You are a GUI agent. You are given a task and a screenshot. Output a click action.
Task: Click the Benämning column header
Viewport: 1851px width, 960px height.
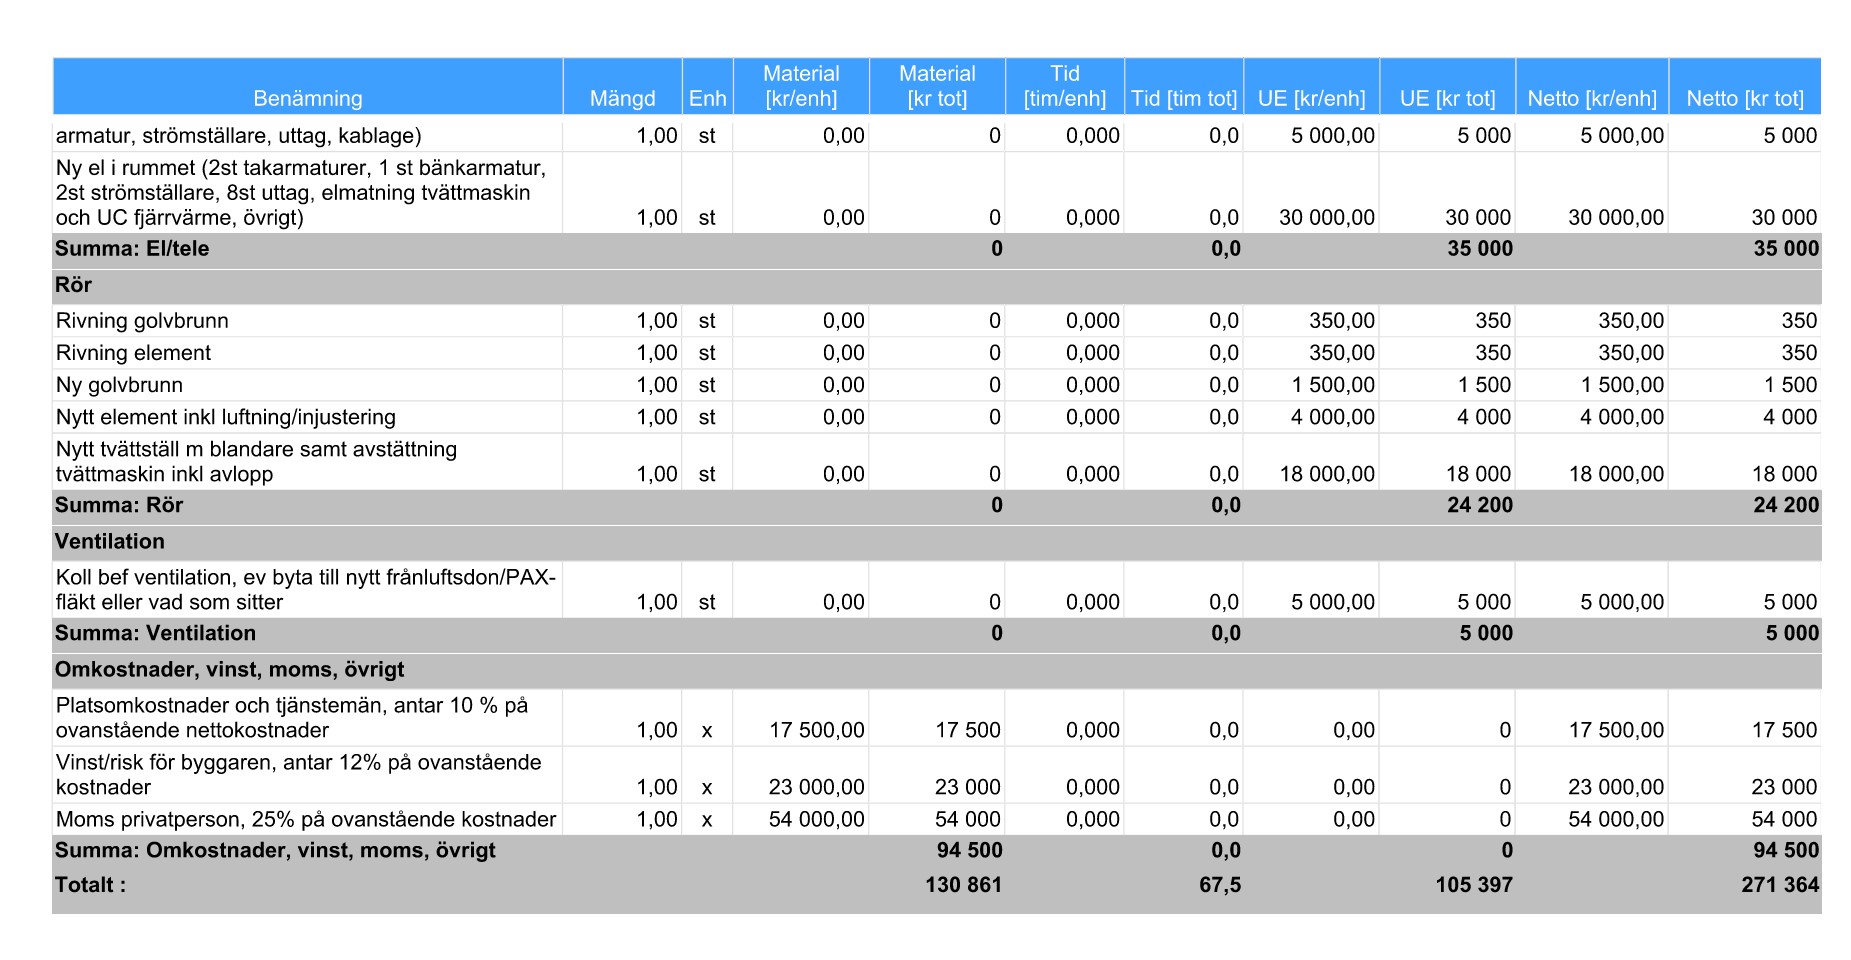[x=307, y=98]
